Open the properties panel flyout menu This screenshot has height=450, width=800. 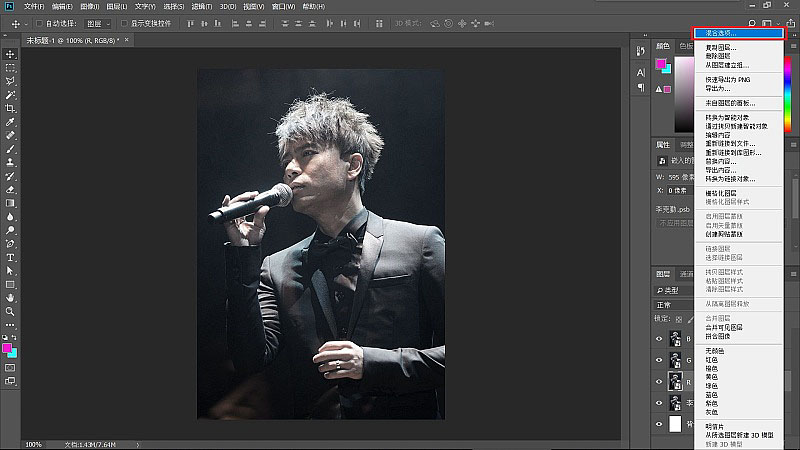(x=793, y=145)
